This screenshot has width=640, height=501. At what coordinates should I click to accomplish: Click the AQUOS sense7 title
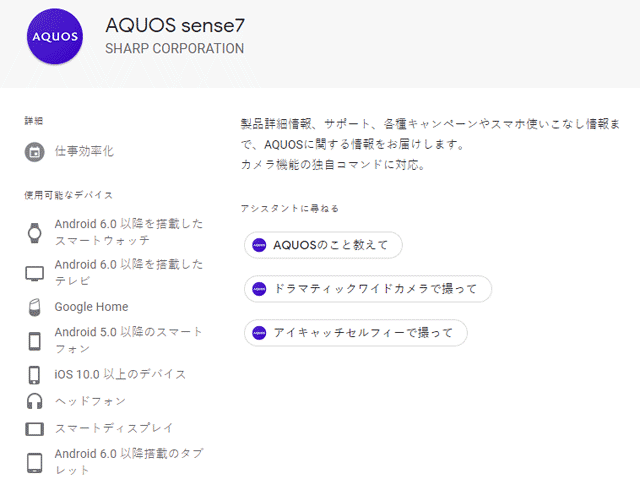point(175,25)
